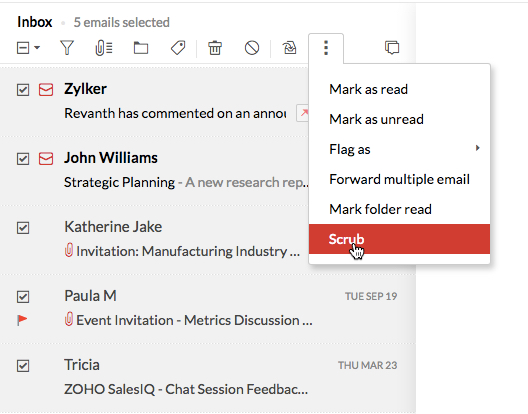The image size is (528, 414).
Task: Click the red flag on Paula M email
Action: tap(22, 320)
